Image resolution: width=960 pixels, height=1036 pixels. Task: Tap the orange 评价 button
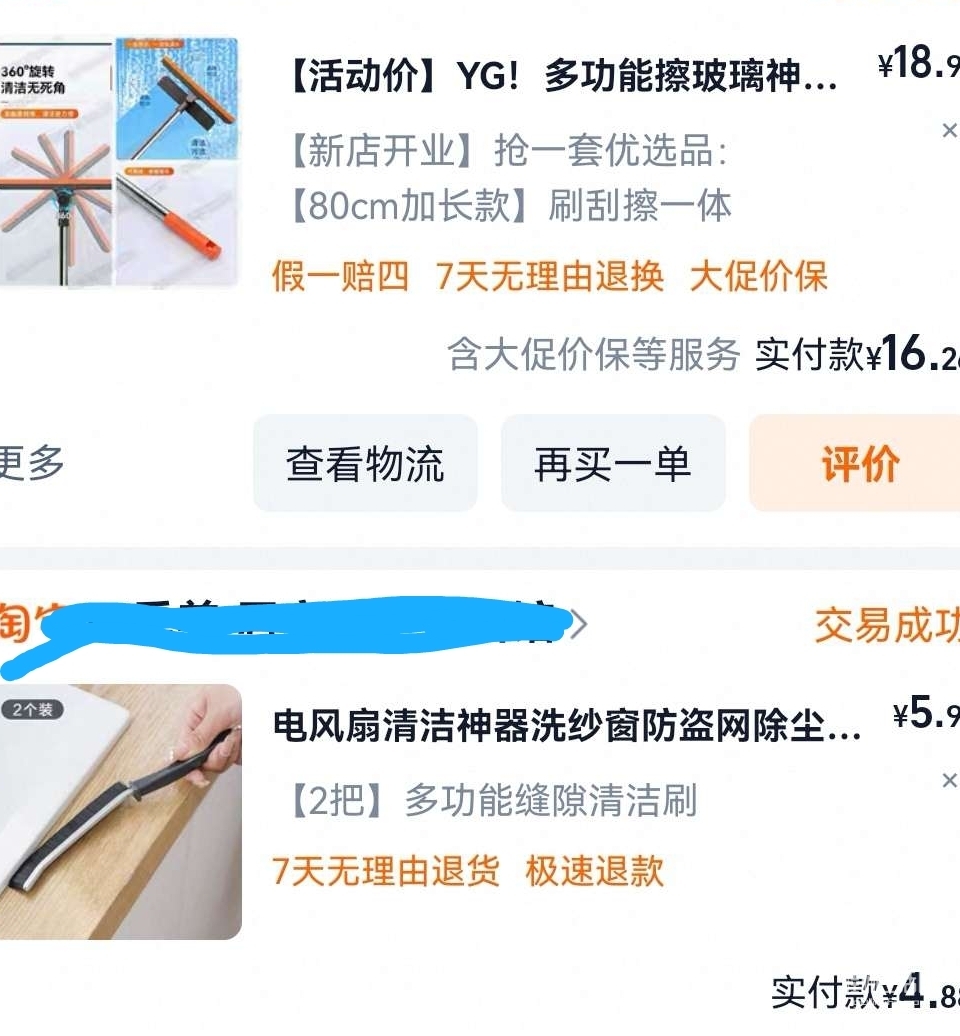[x=856, y=463]
